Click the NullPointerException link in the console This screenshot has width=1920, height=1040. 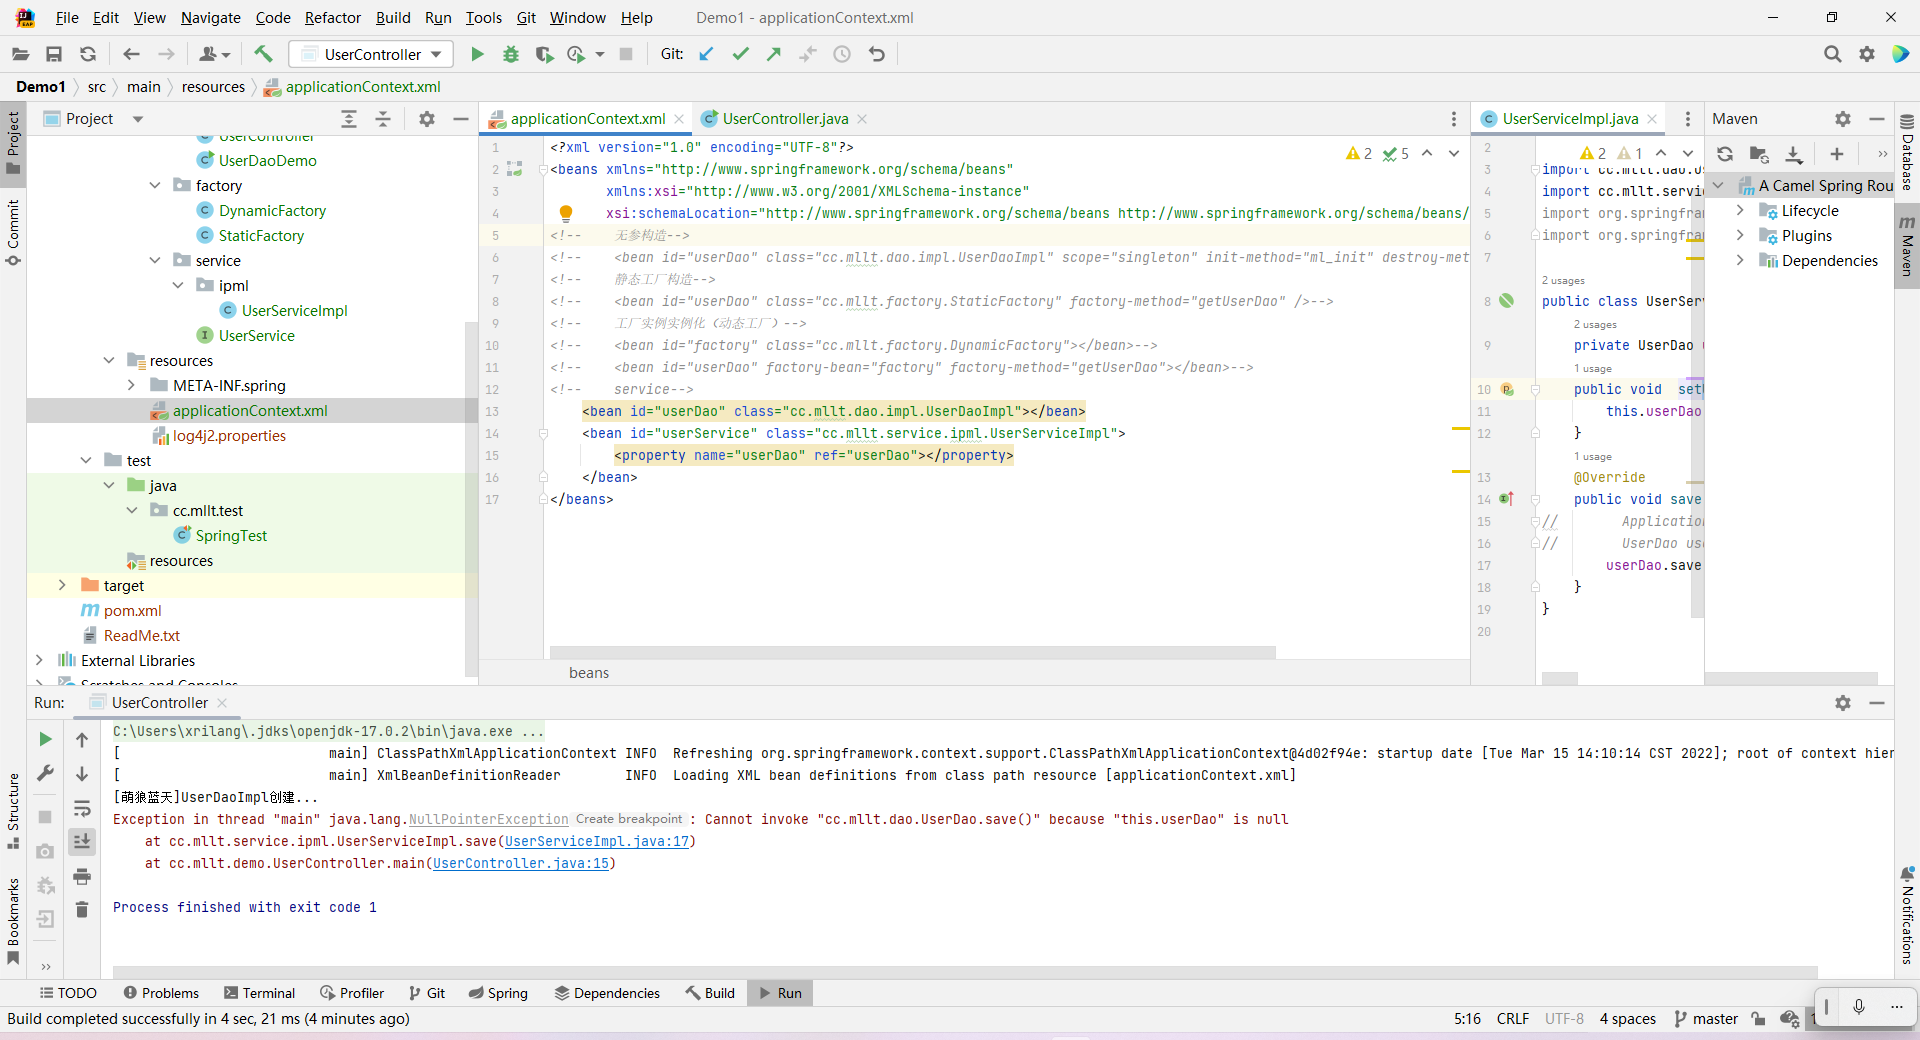click(488, 820)
